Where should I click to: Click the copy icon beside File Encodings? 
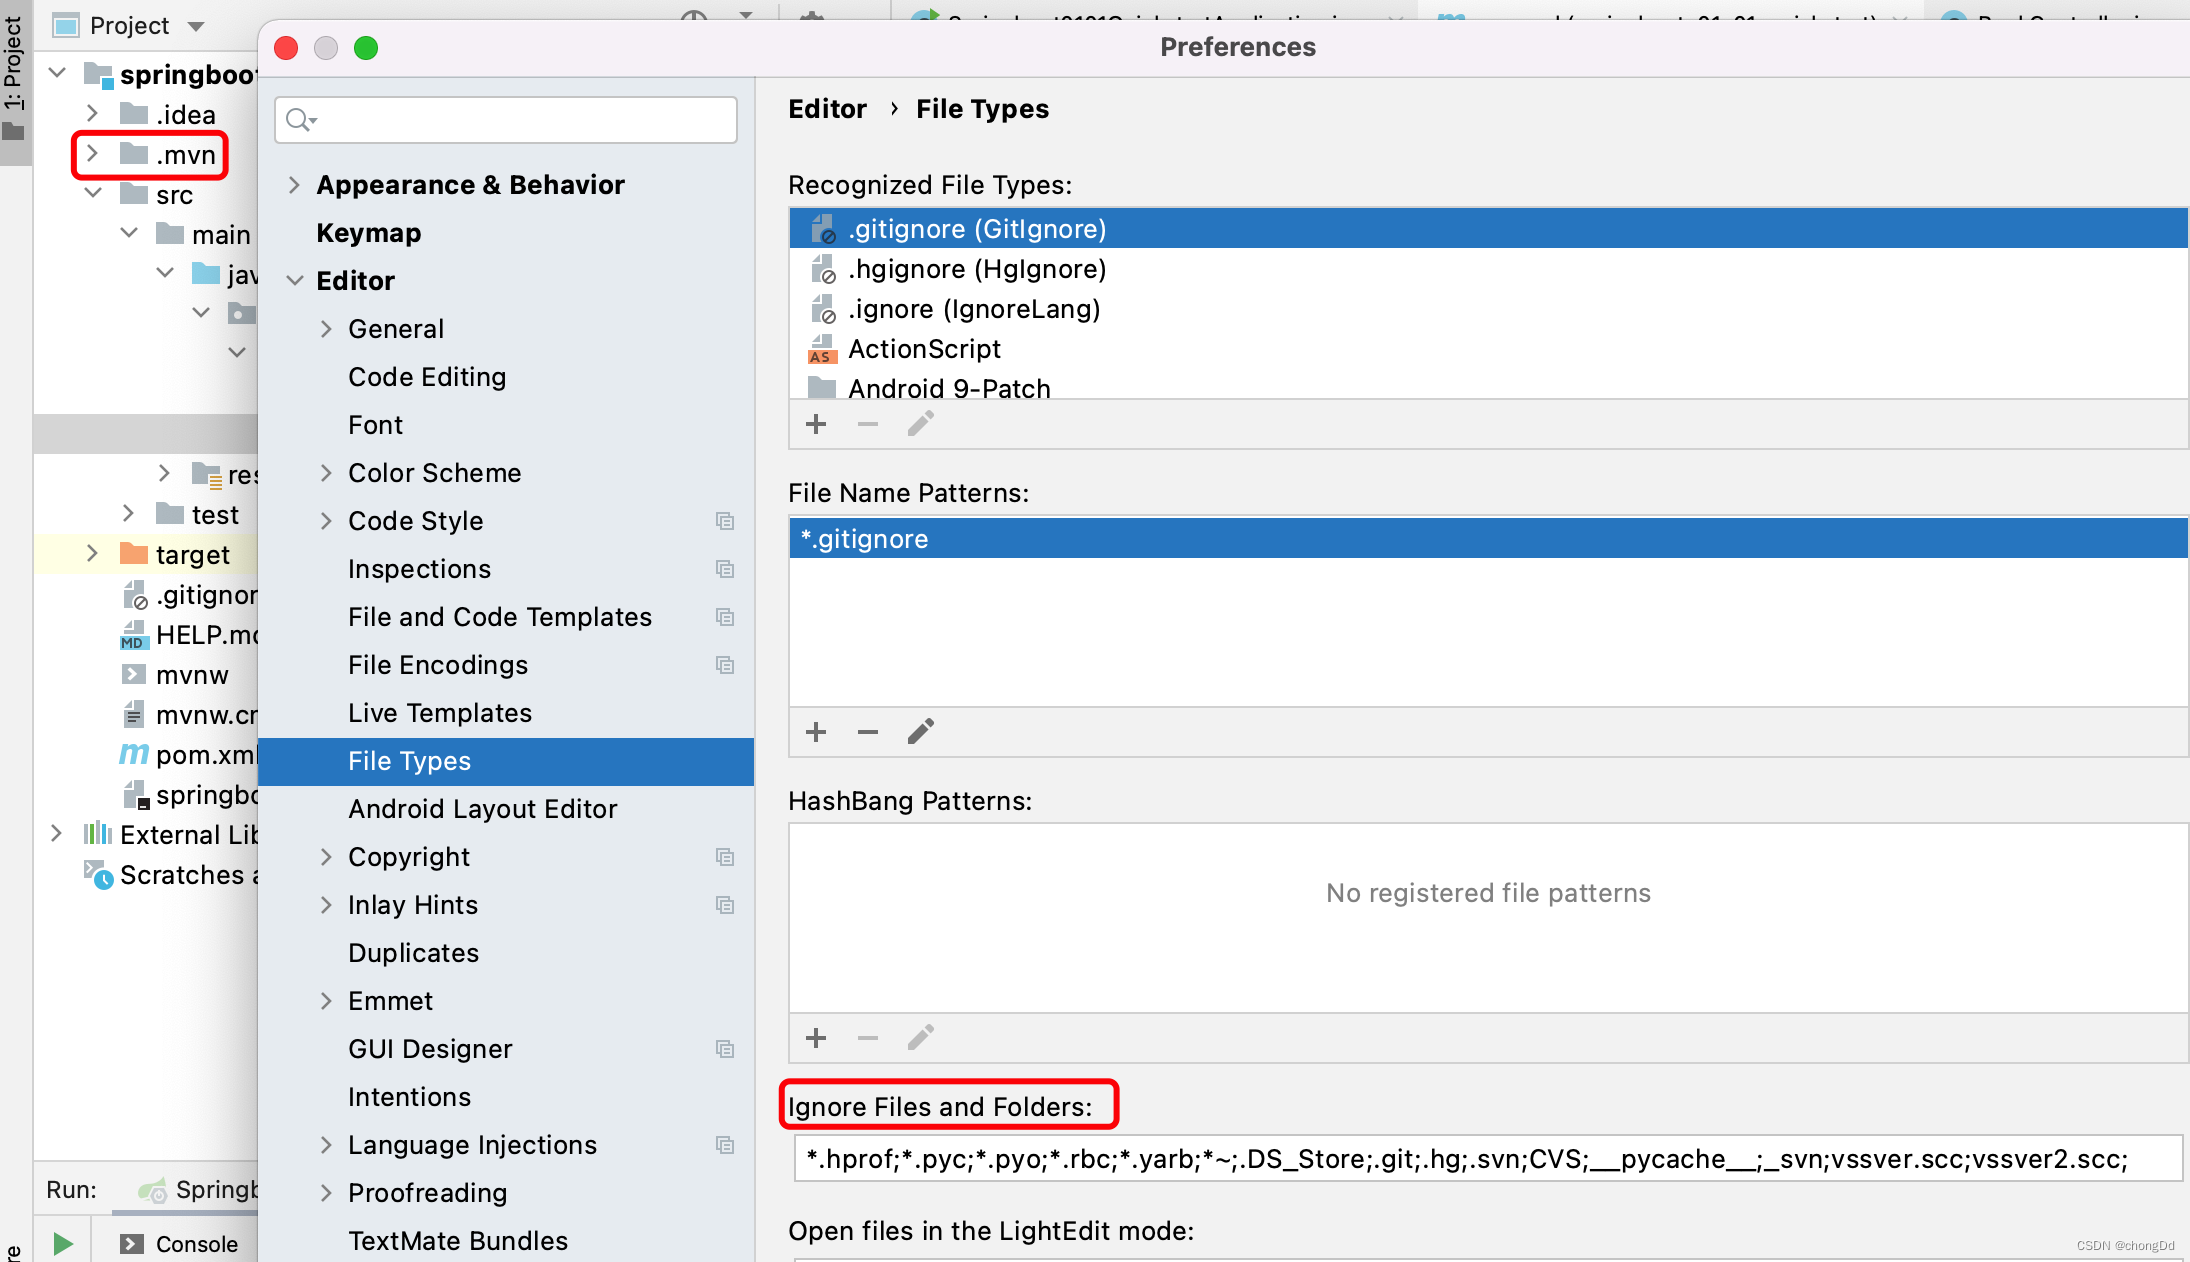(725, 665)
